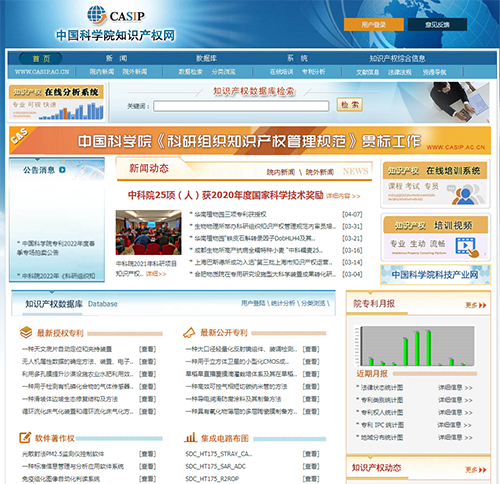Open the 数据库 navigation menu
This screenshot has width=500, height=484.
(x=207, y=58)
